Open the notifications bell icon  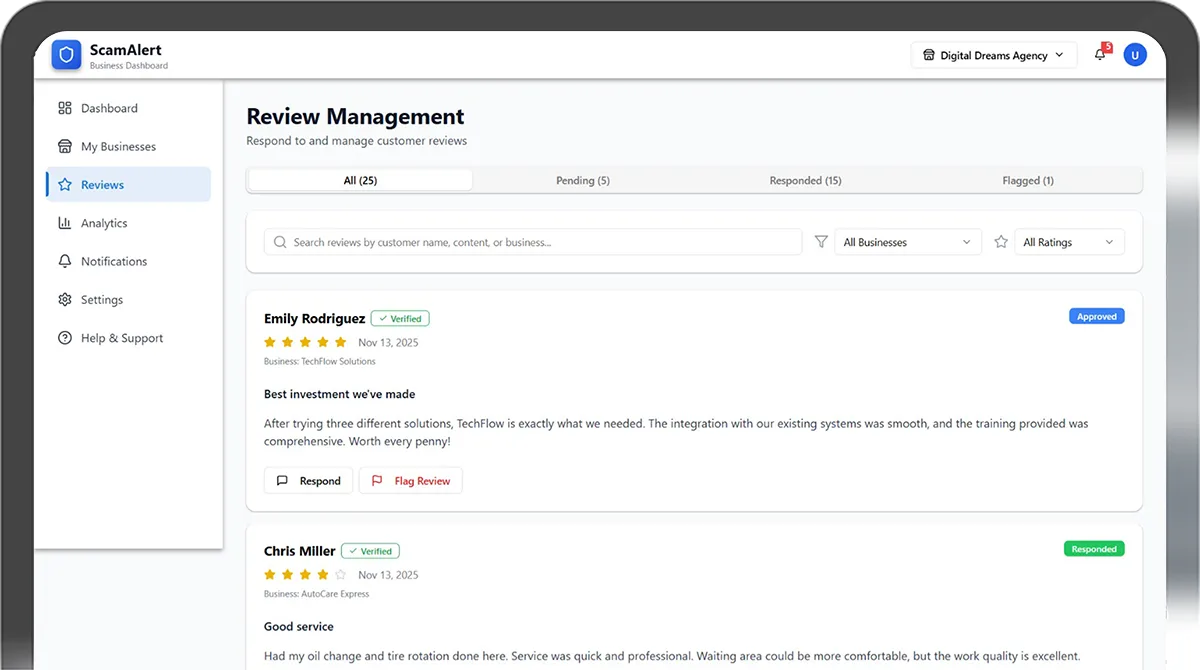[x=1100, y=56]
